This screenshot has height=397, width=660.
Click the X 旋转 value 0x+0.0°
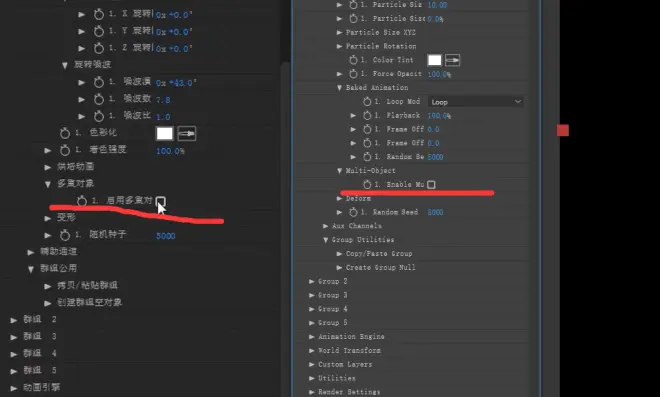click(x=174, y=15)
